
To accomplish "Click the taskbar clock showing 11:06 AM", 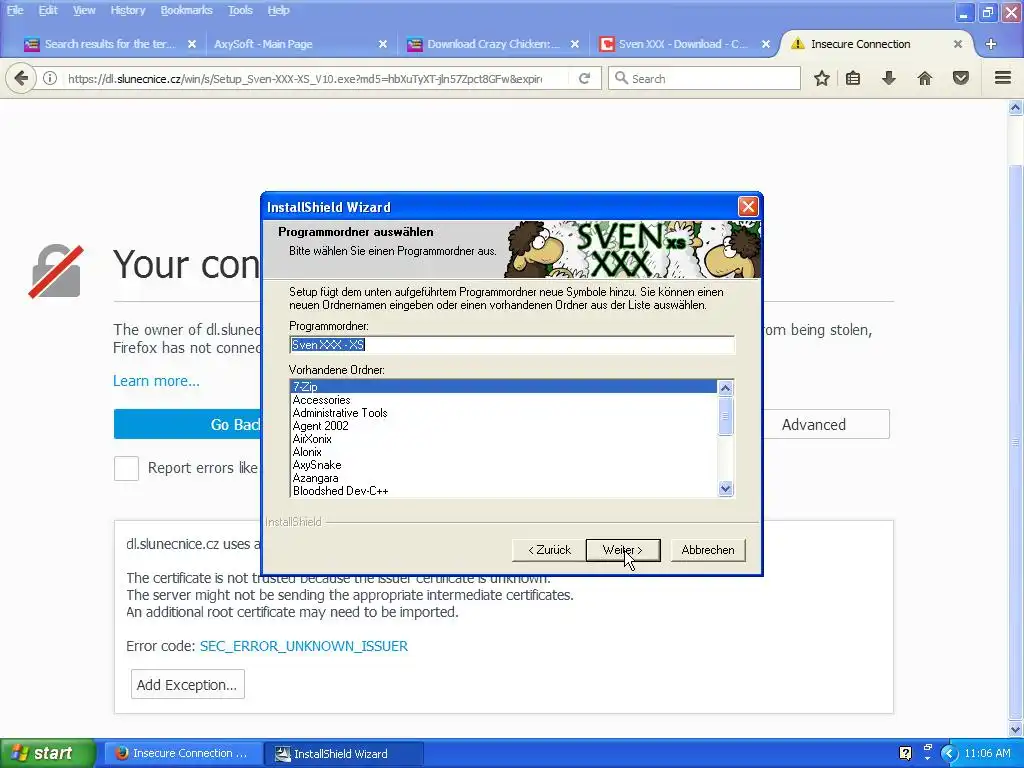I will [x=987, y=753].
